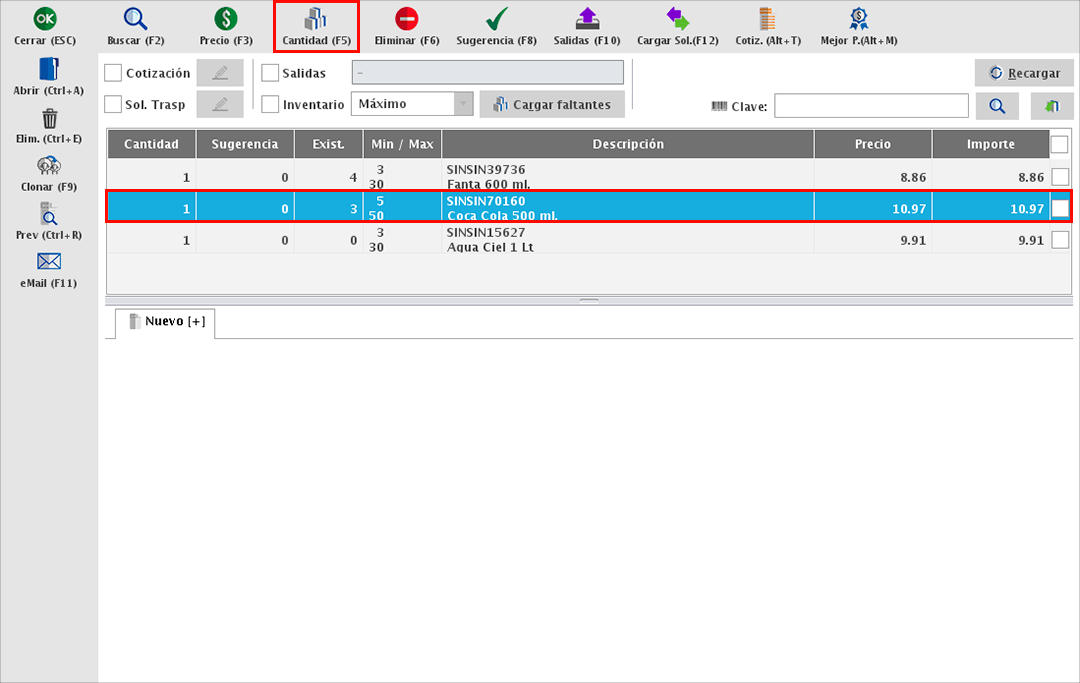The width and height of the screenshot is (1080, 683).
Task: Enable the Cotización checkbox
Action: pos(114,73)
